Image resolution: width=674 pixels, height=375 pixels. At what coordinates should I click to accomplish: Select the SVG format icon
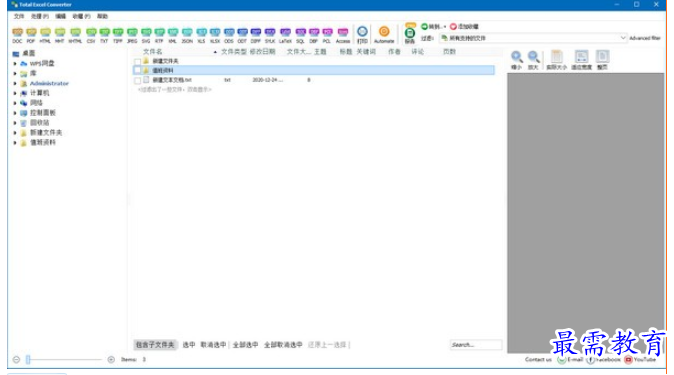coord(146,35)
